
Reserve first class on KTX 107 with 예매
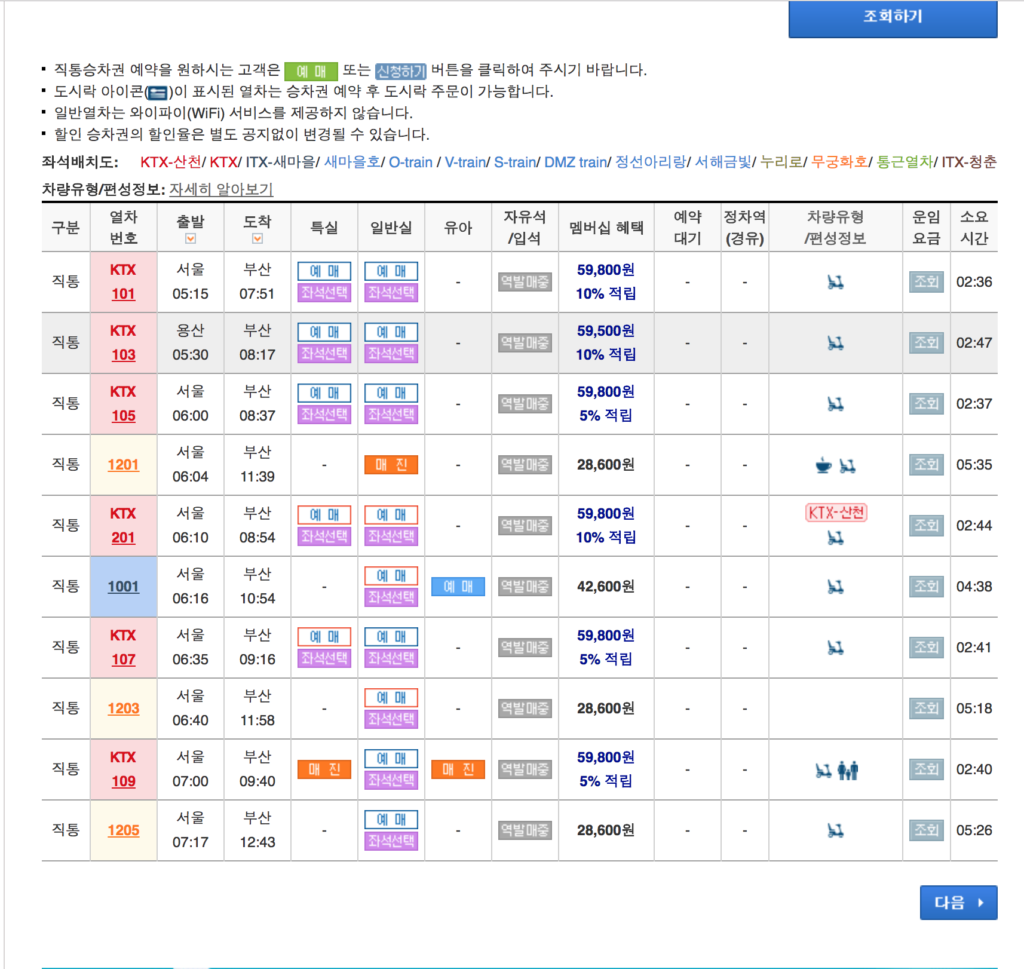[324, 637]
